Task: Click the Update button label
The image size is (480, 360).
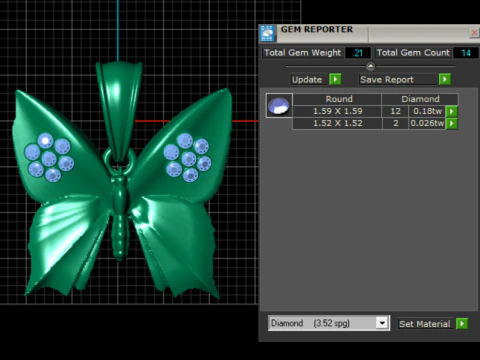Action: coord(307,80)
